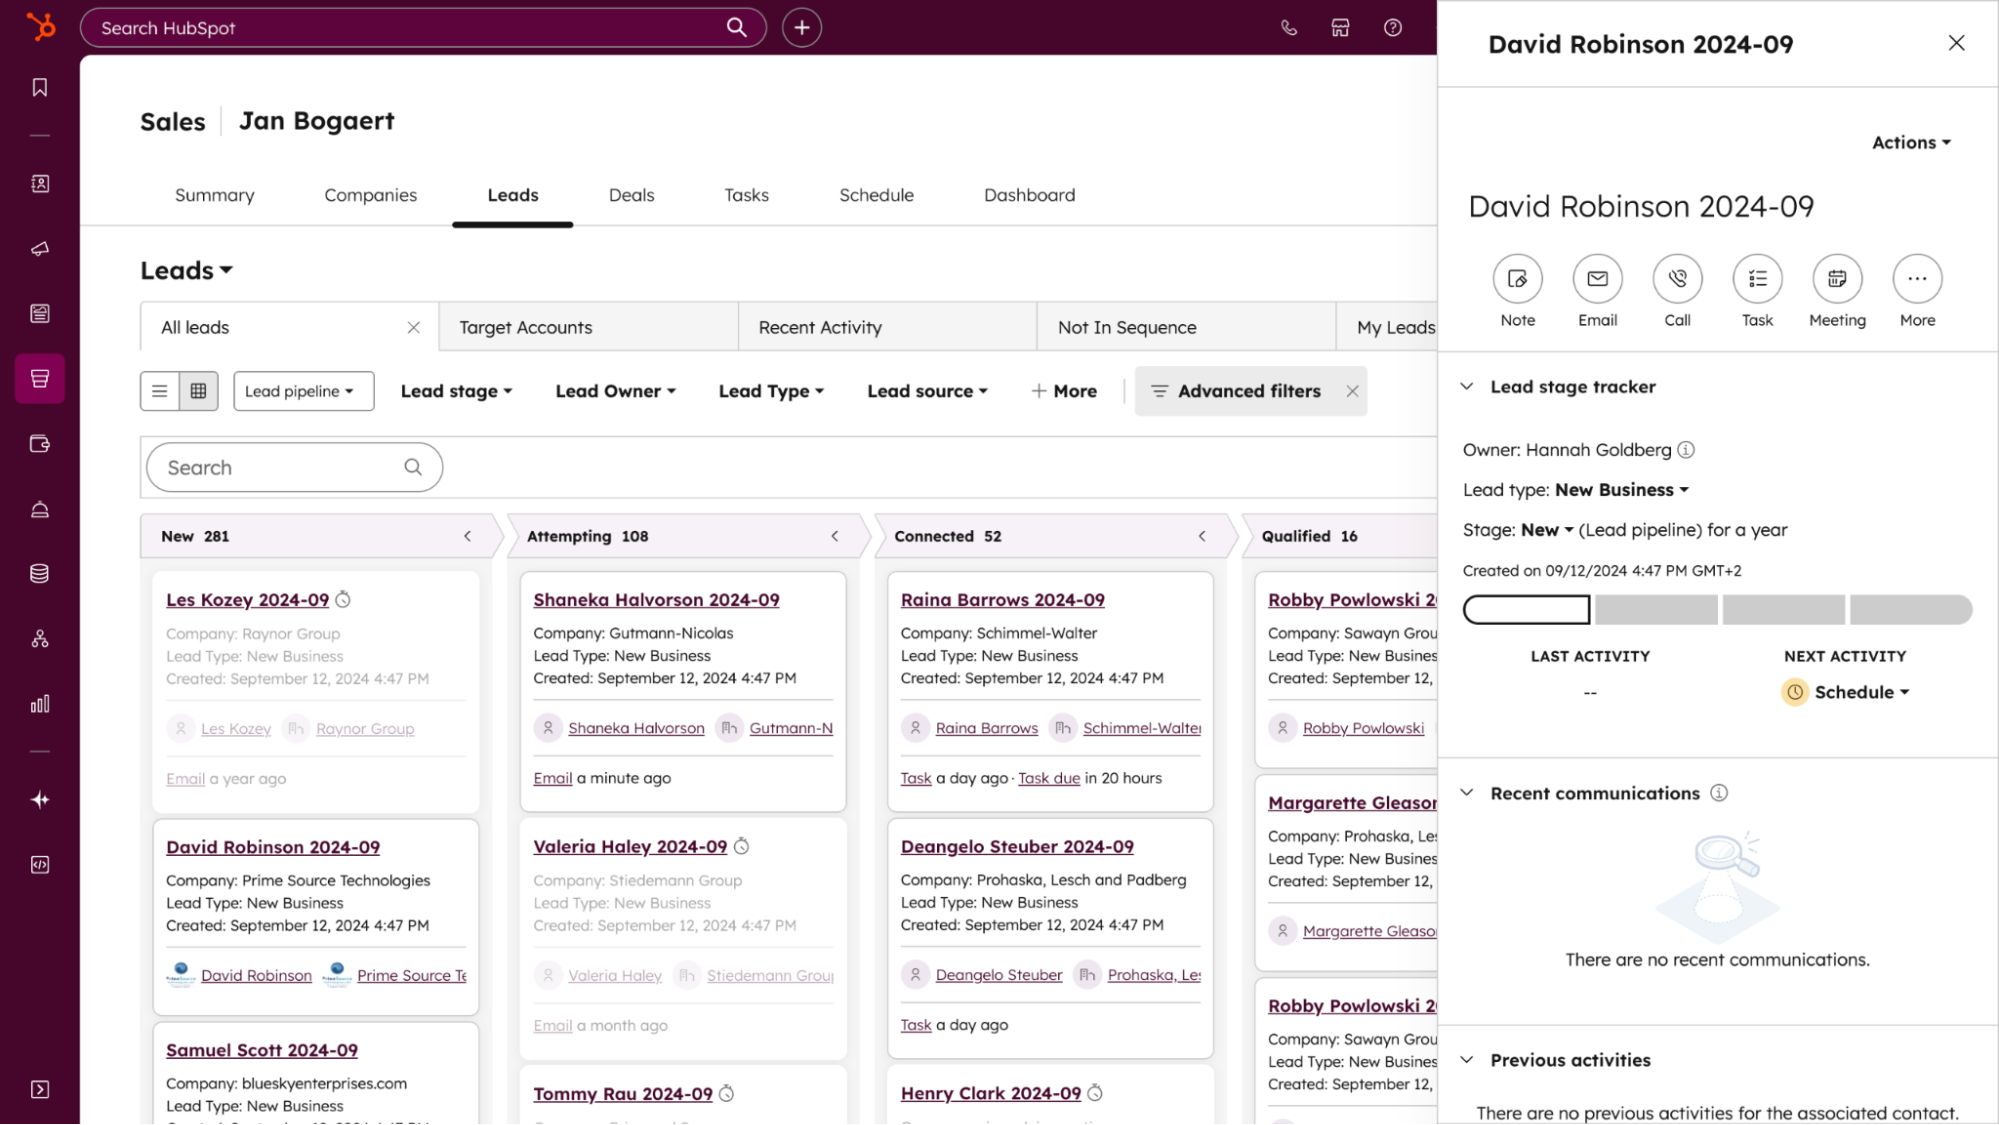Viewport: 1999px width, 1125px height.
Task: Click the plus create button in top bar
Action: 802,28
